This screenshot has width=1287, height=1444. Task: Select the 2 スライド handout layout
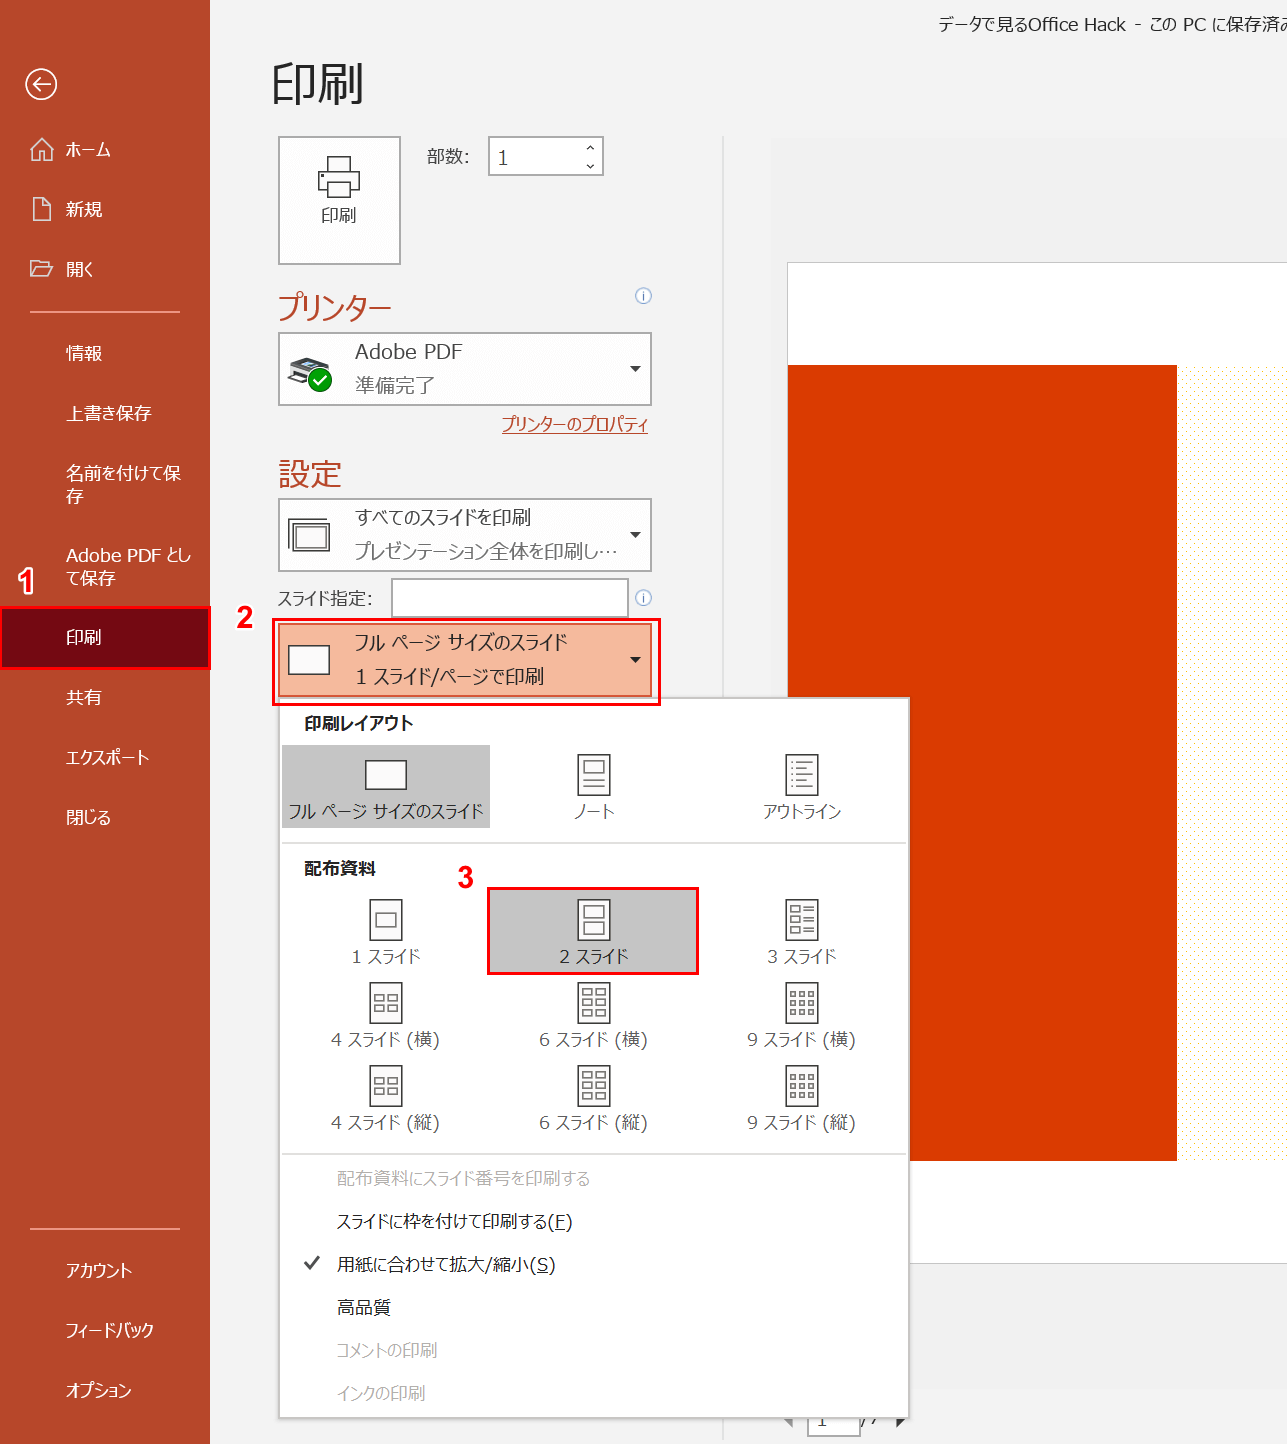(594, 932)
